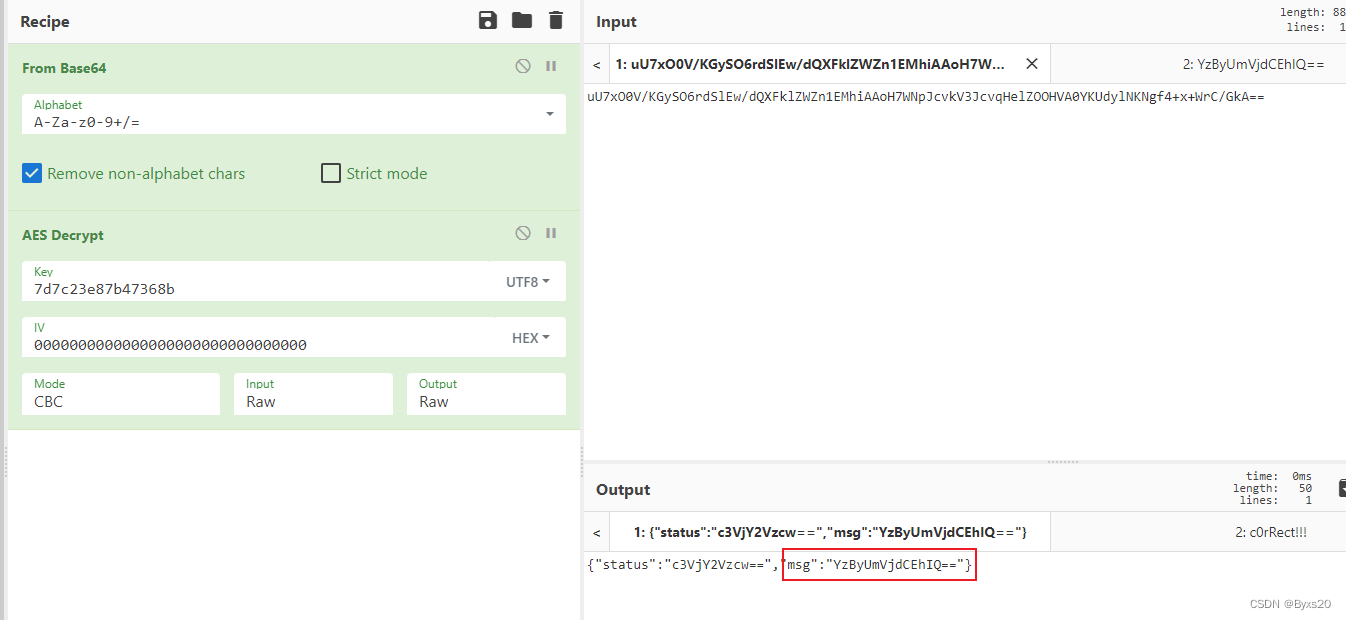
Task: Collapse the Output tab list arrow
Action: (595, 532)
